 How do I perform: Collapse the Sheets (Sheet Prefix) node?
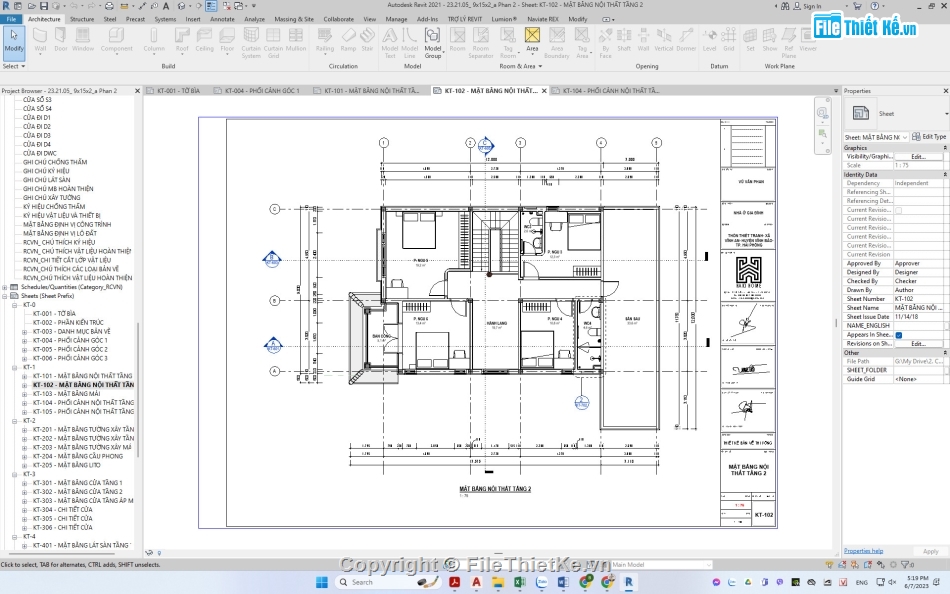[5, 296]
